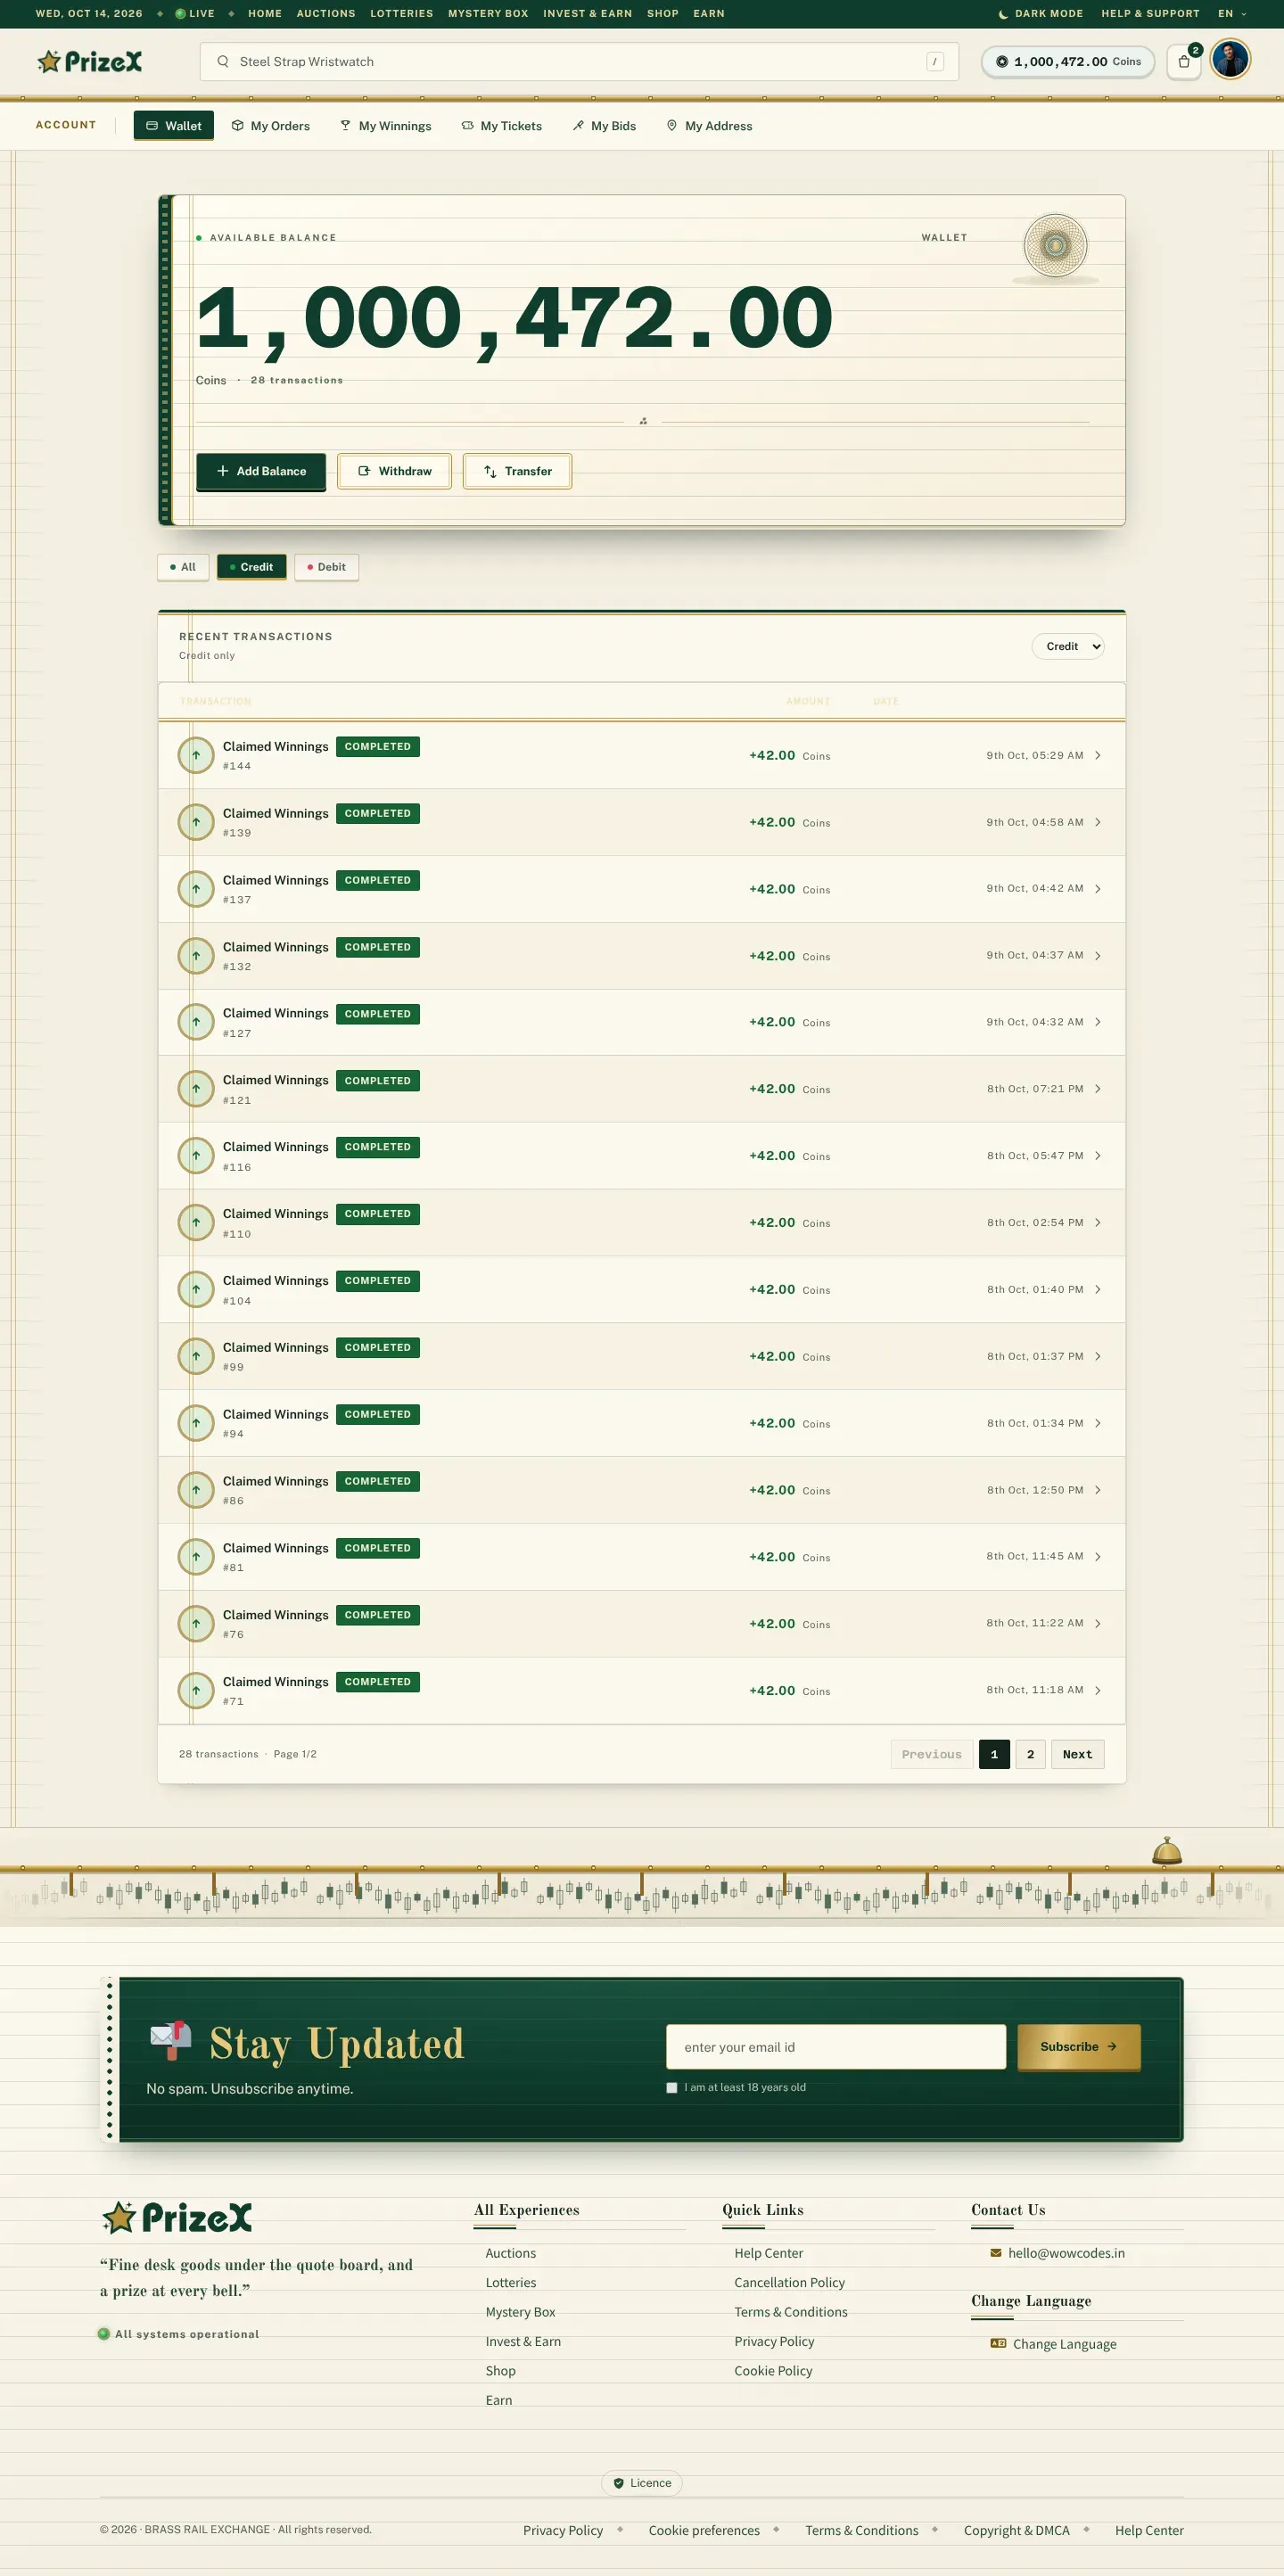
Task: Click the Change Language translate icon
Action: pos(998,2343)
